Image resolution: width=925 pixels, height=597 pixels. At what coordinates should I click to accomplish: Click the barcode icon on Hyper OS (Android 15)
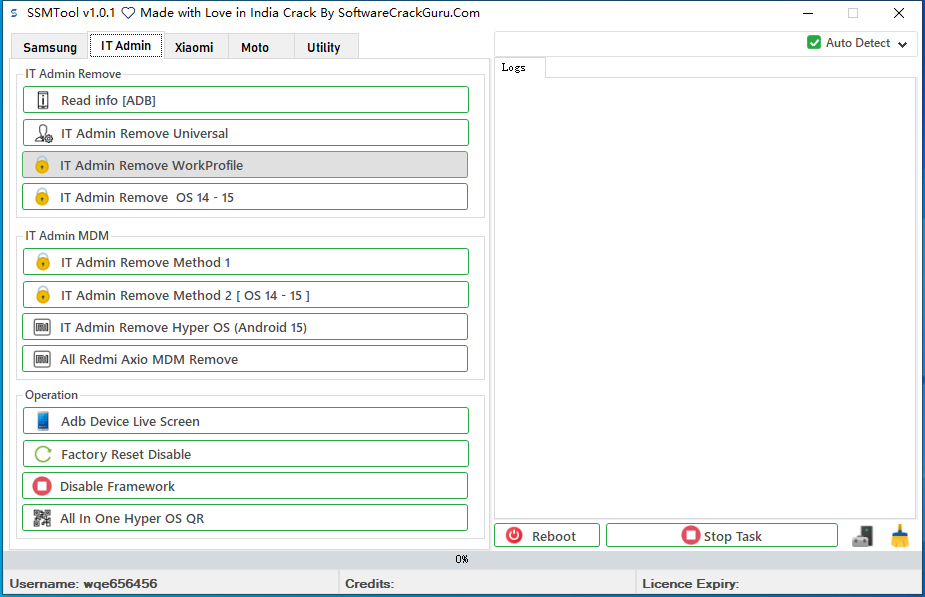click(42, 327)
